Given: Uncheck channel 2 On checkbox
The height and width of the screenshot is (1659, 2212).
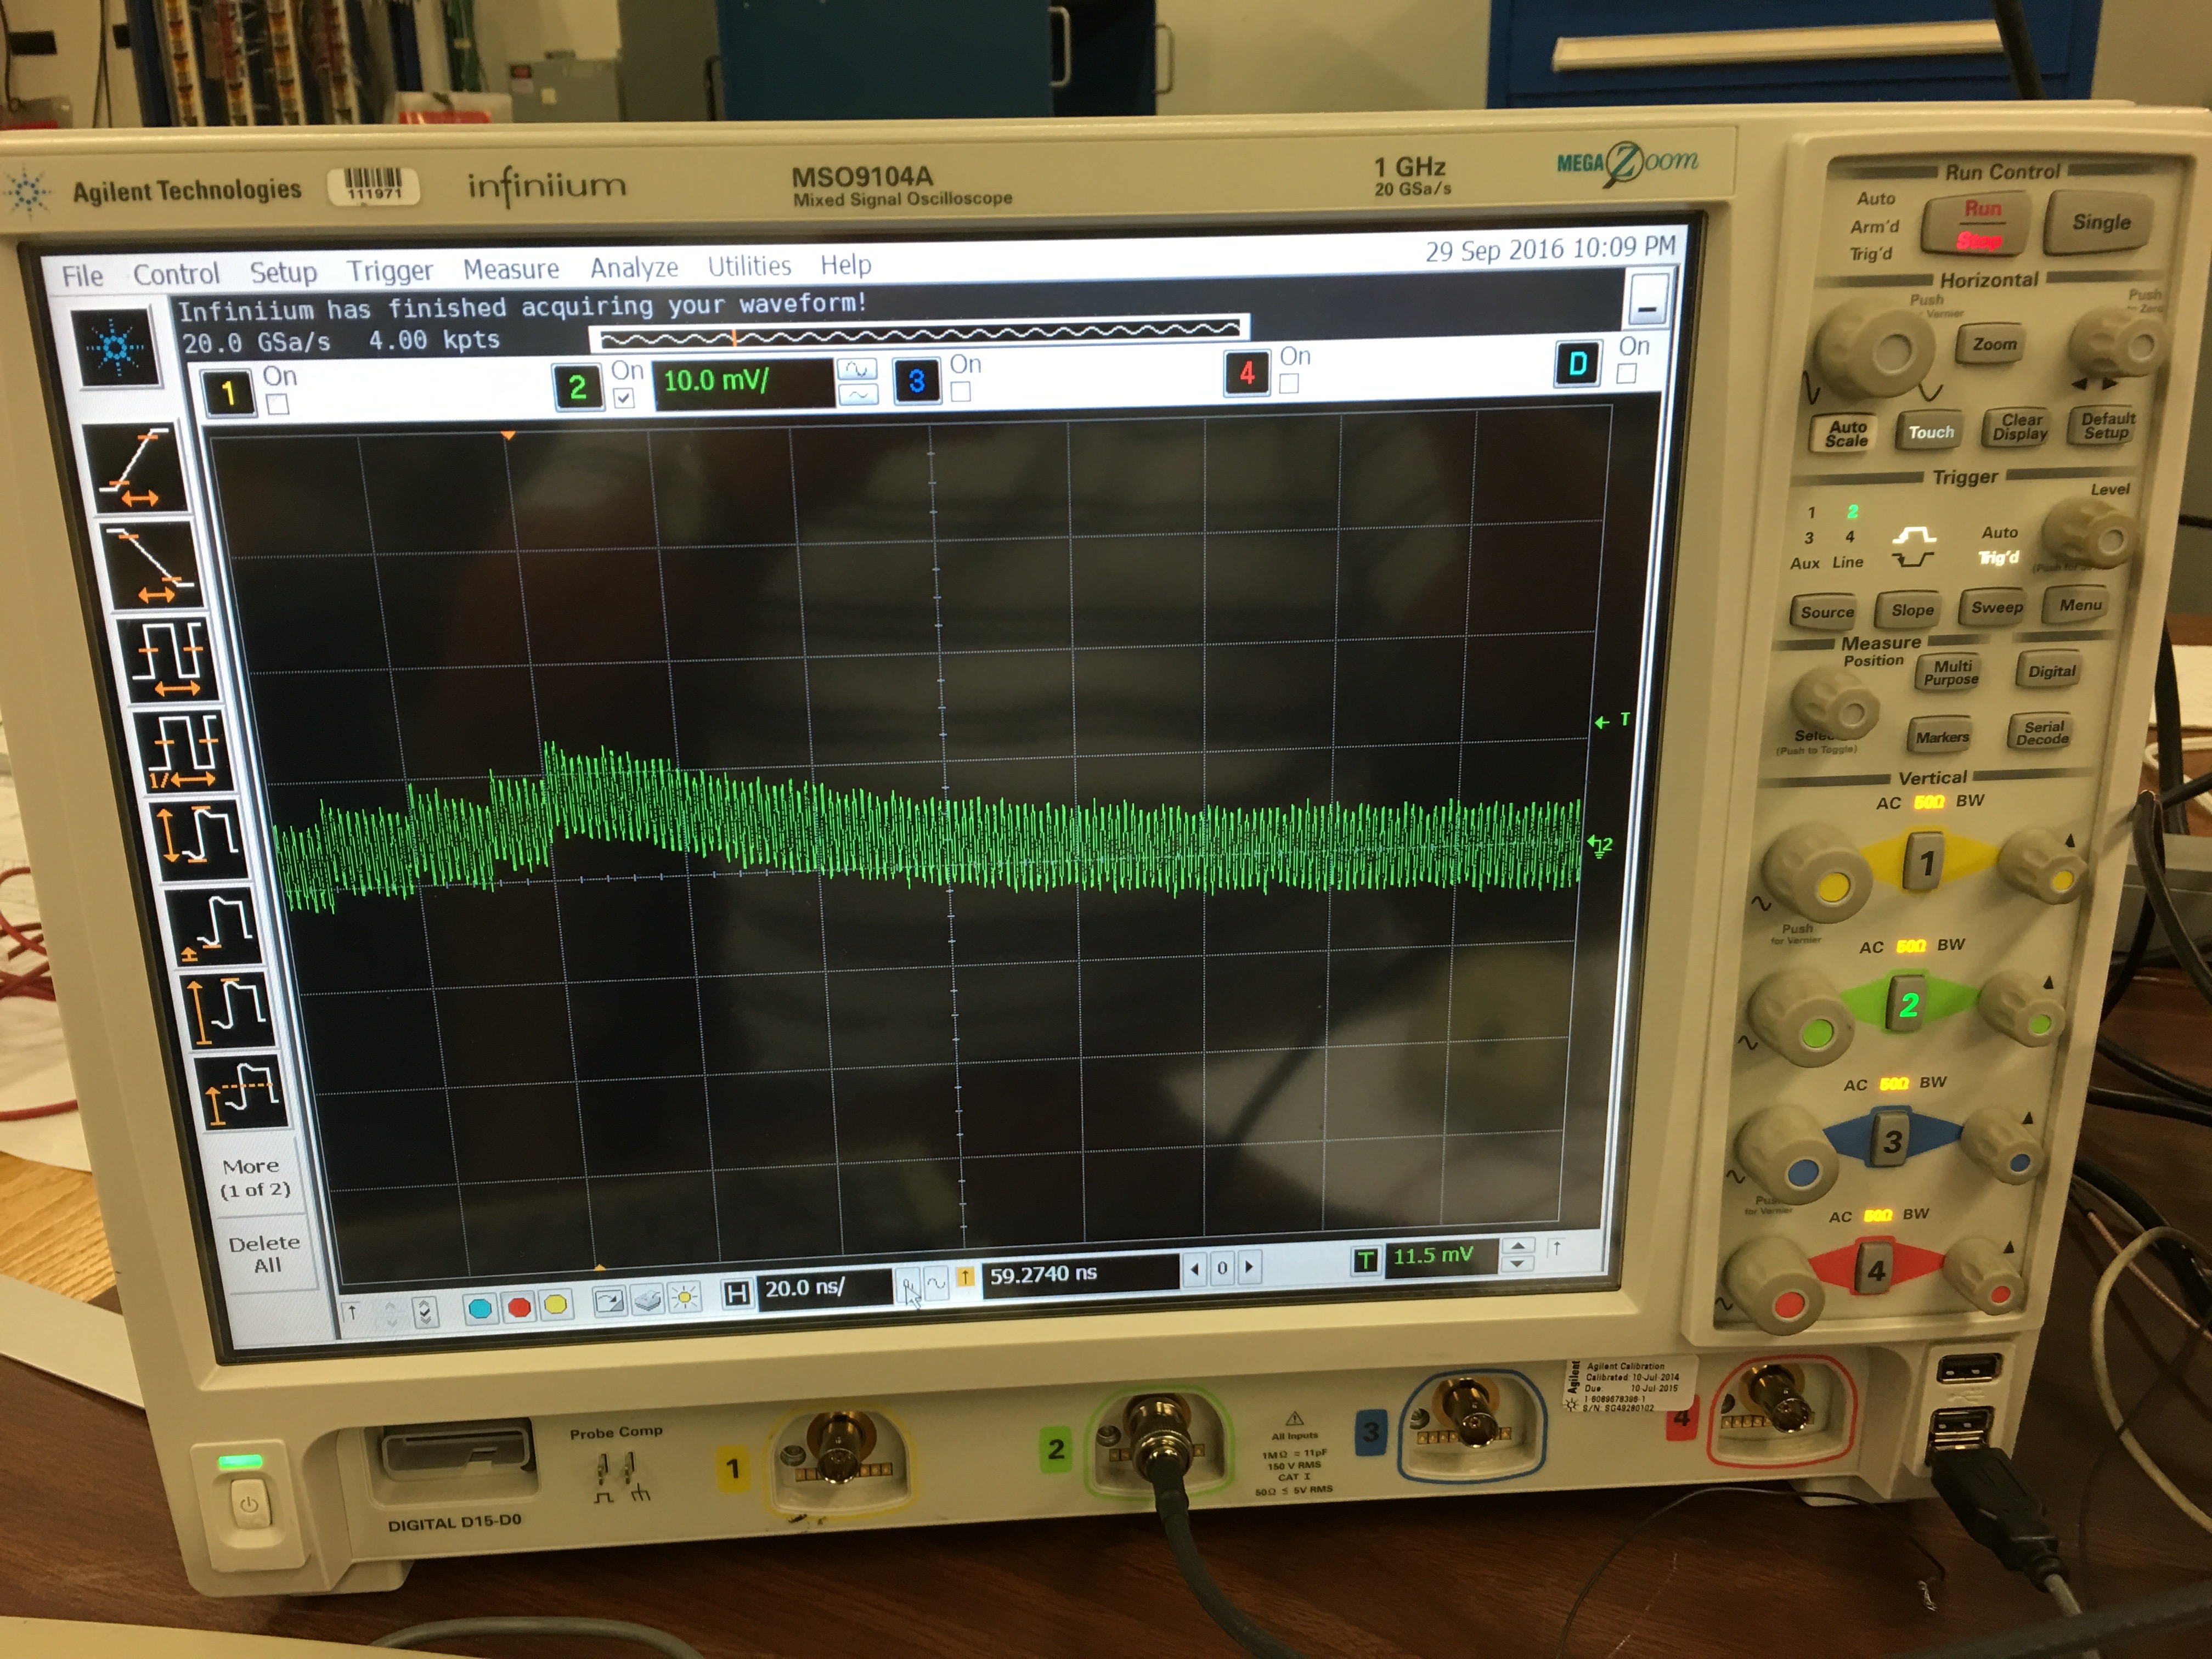Looking at the screenshot, I should point(624,398).
